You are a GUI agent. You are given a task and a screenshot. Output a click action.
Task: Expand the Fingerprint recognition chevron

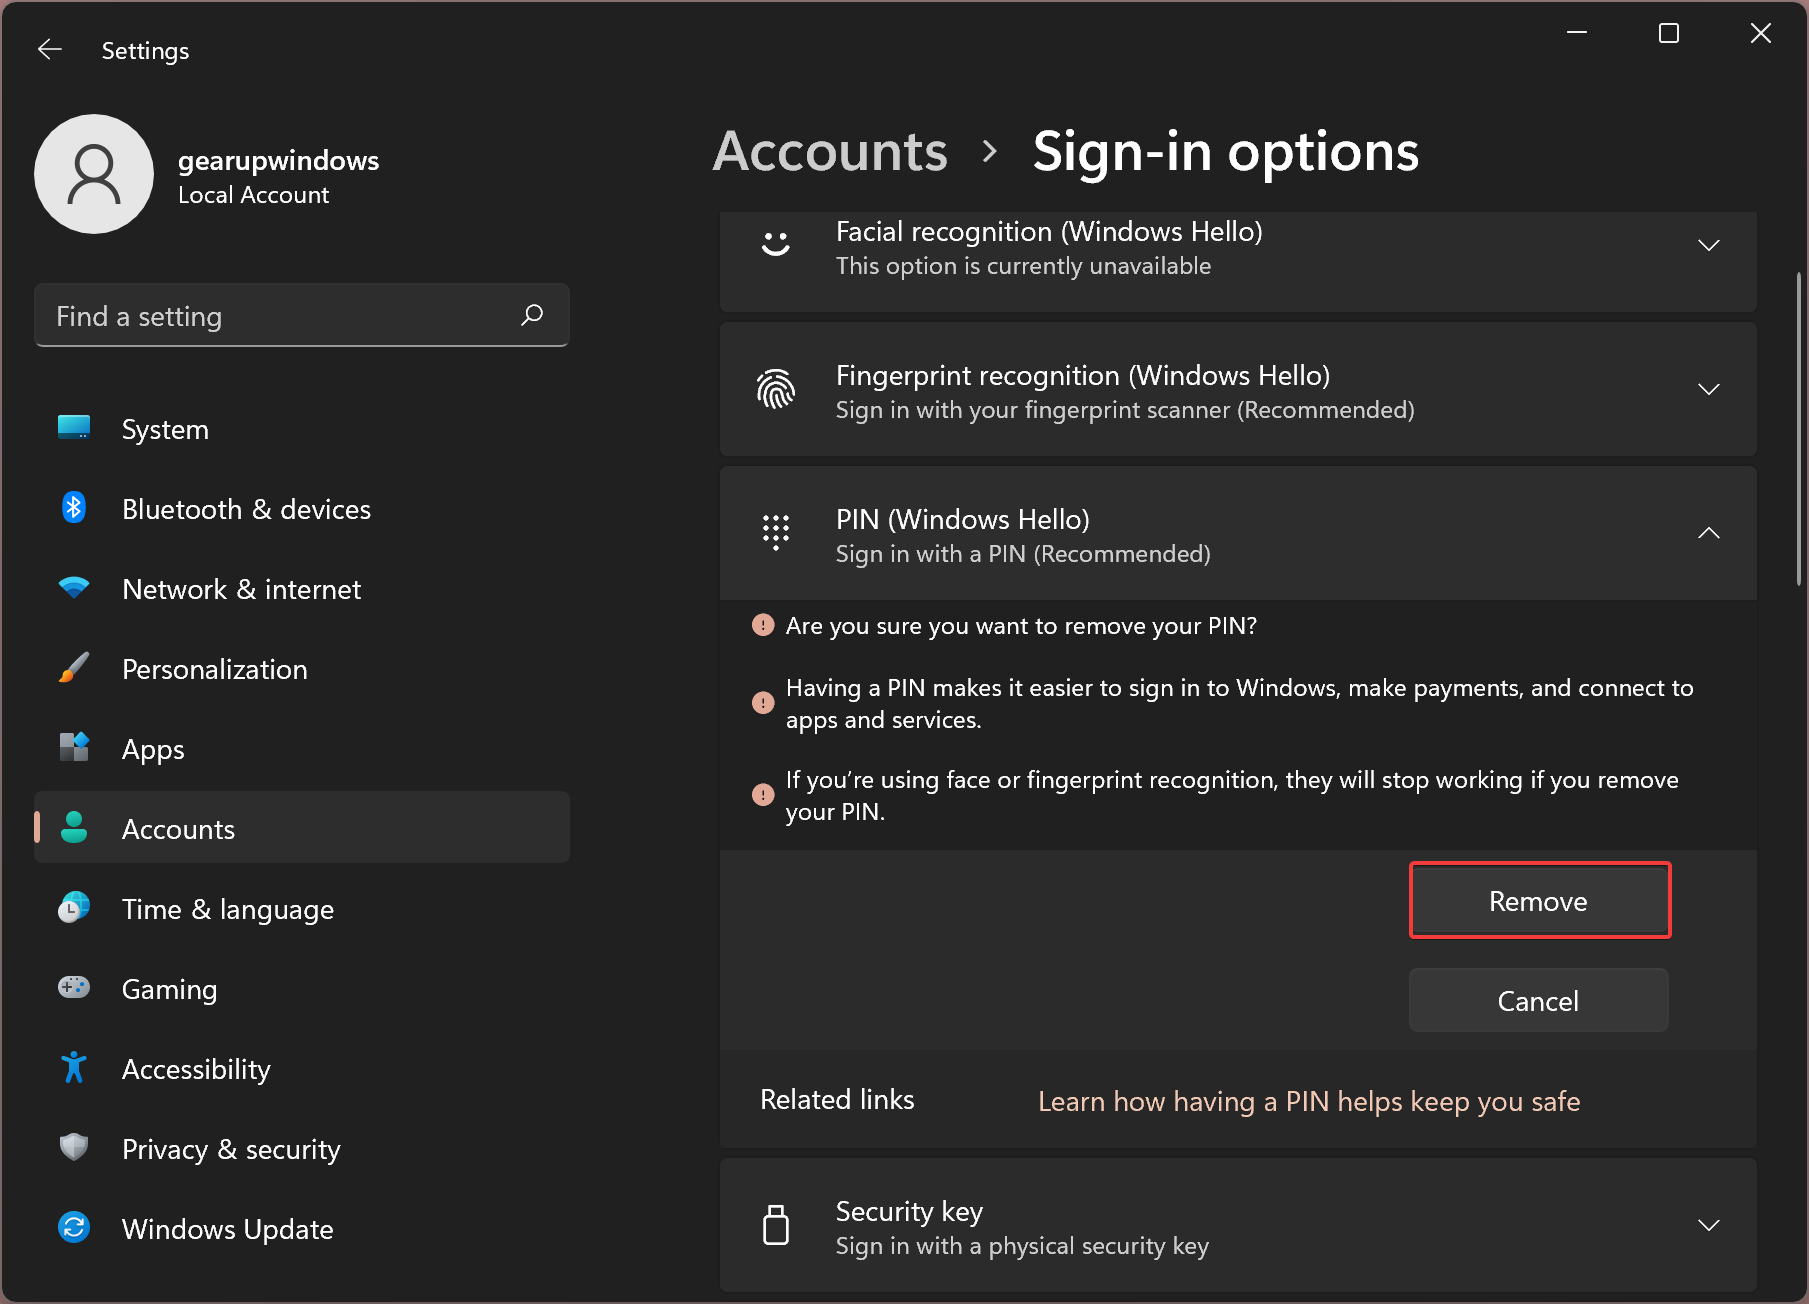click(x=1709, y=389)
